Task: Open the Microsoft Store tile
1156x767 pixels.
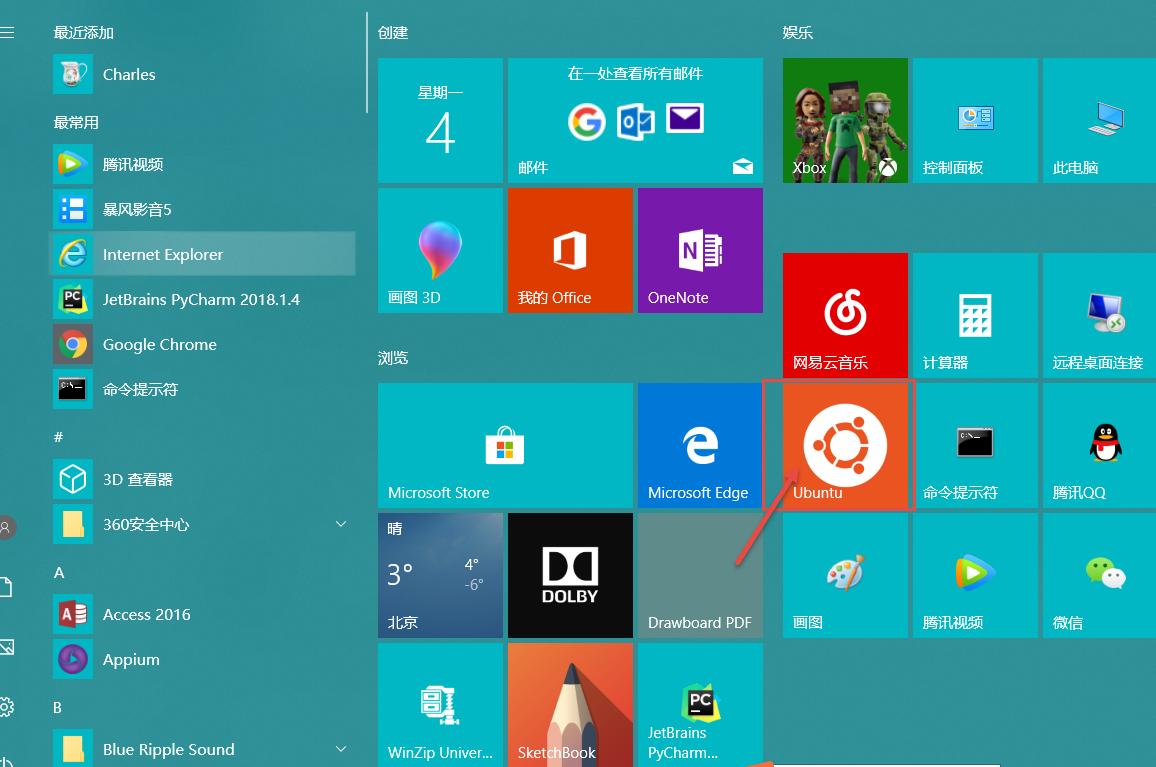Action: point(505,445)
